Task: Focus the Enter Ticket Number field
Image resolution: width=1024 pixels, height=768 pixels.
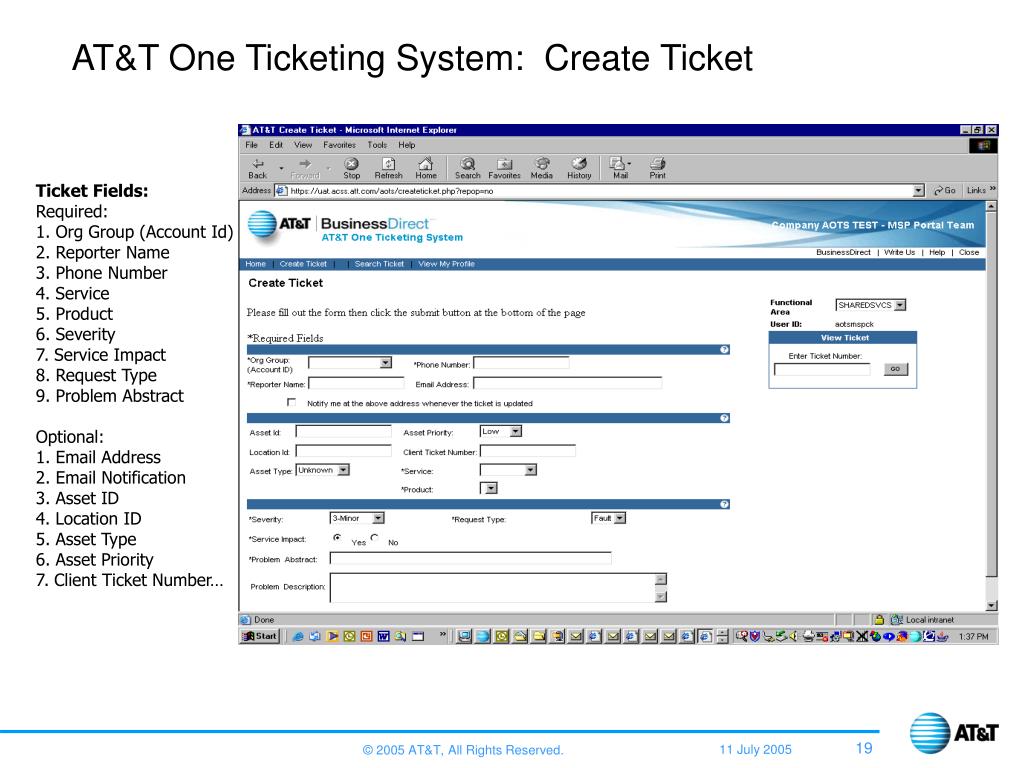Action: tap(822, 369)
